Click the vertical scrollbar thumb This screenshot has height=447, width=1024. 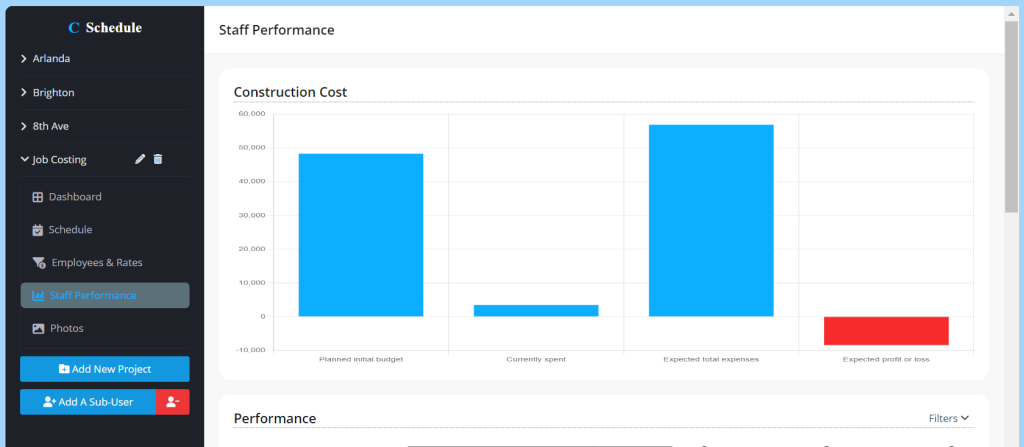[1011, 110]
